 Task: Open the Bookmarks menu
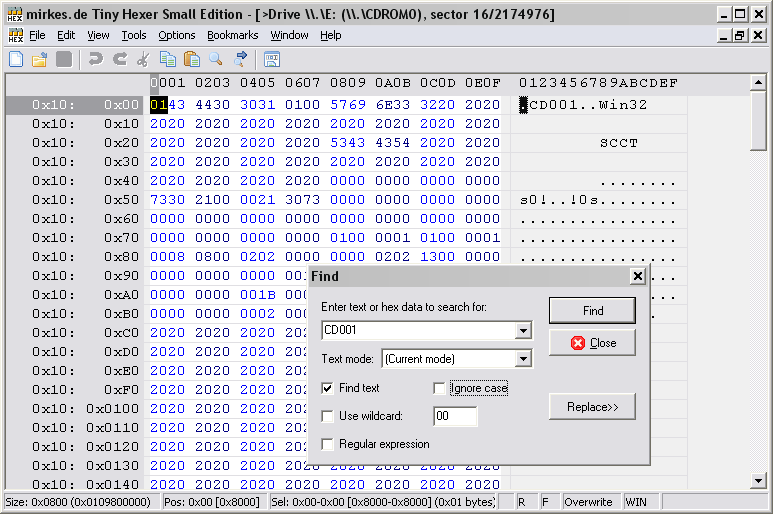click(233, 35)
